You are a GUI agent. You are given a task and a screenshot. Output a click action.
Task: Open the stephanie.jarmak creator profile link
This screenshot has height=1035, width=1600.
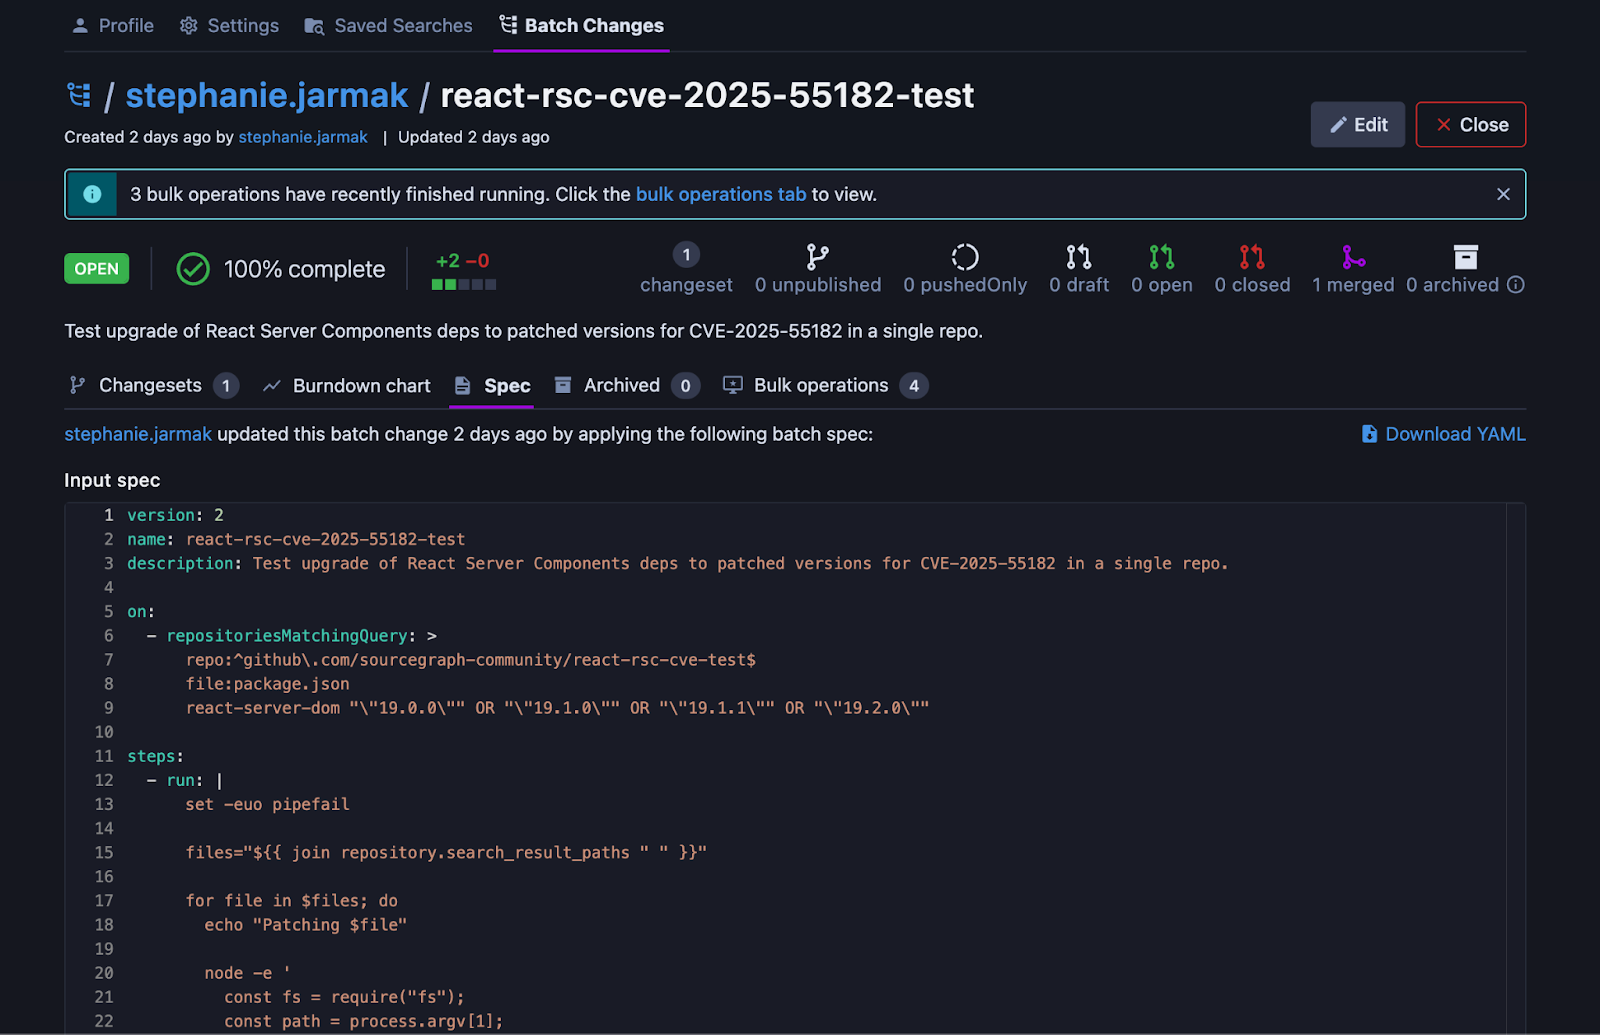pyautogui.click(x=303, y=137)
